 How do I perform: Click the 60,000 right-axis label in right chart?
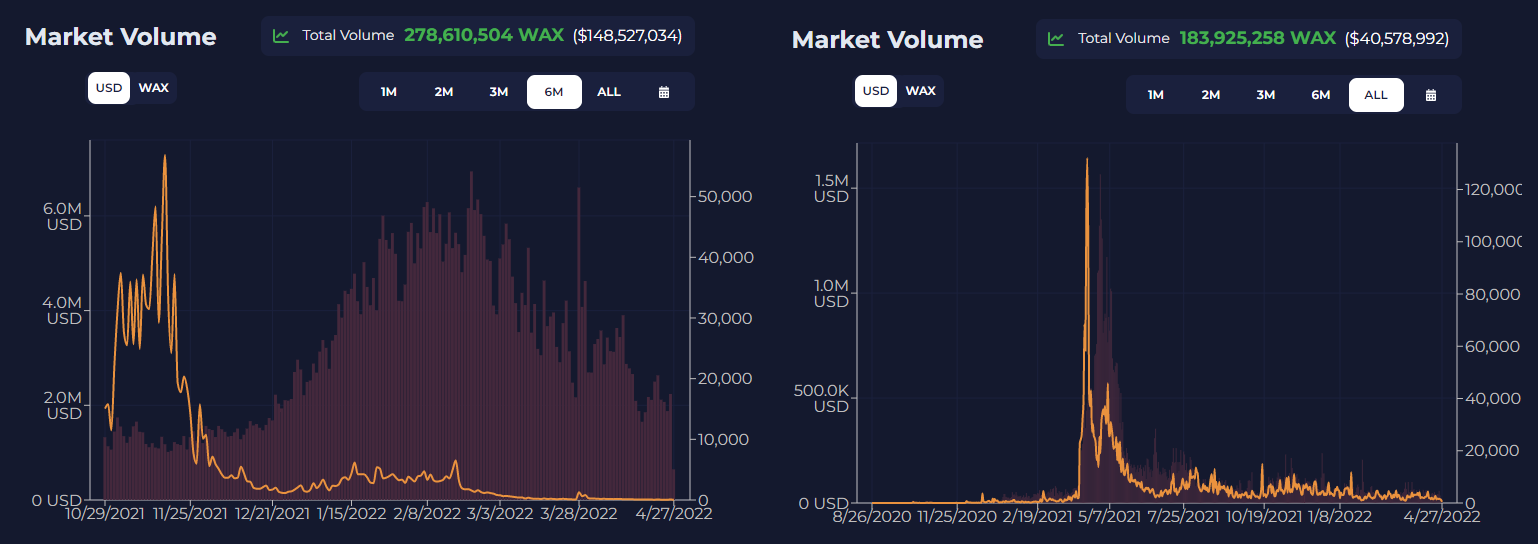tap(1493, 346)
